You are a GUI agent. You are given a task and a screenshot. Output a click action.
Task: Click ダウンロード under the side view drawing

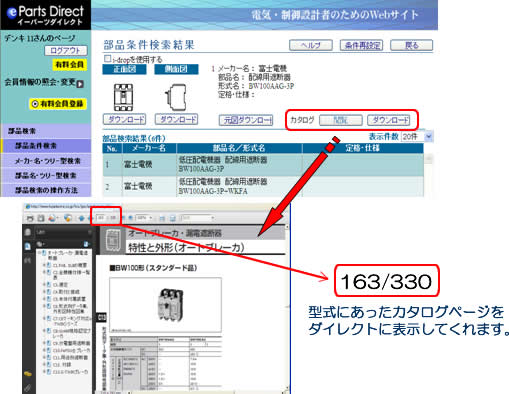(176, 119)
